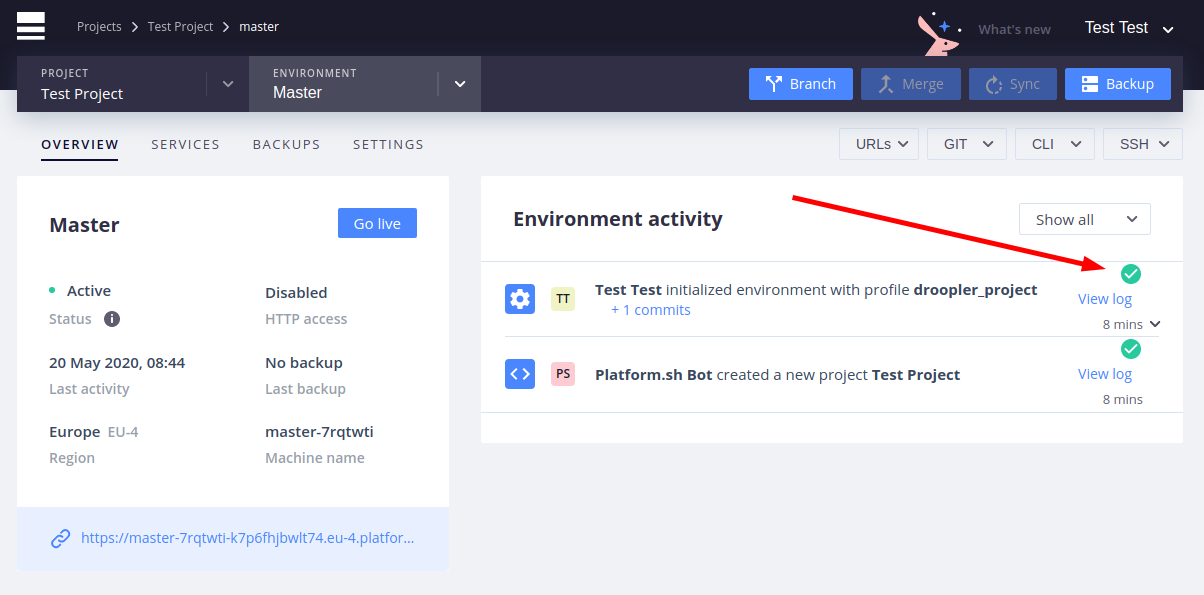Click green success check on initialized environment row
This screenshot has height=595, width=1204.
[1130, 273]
